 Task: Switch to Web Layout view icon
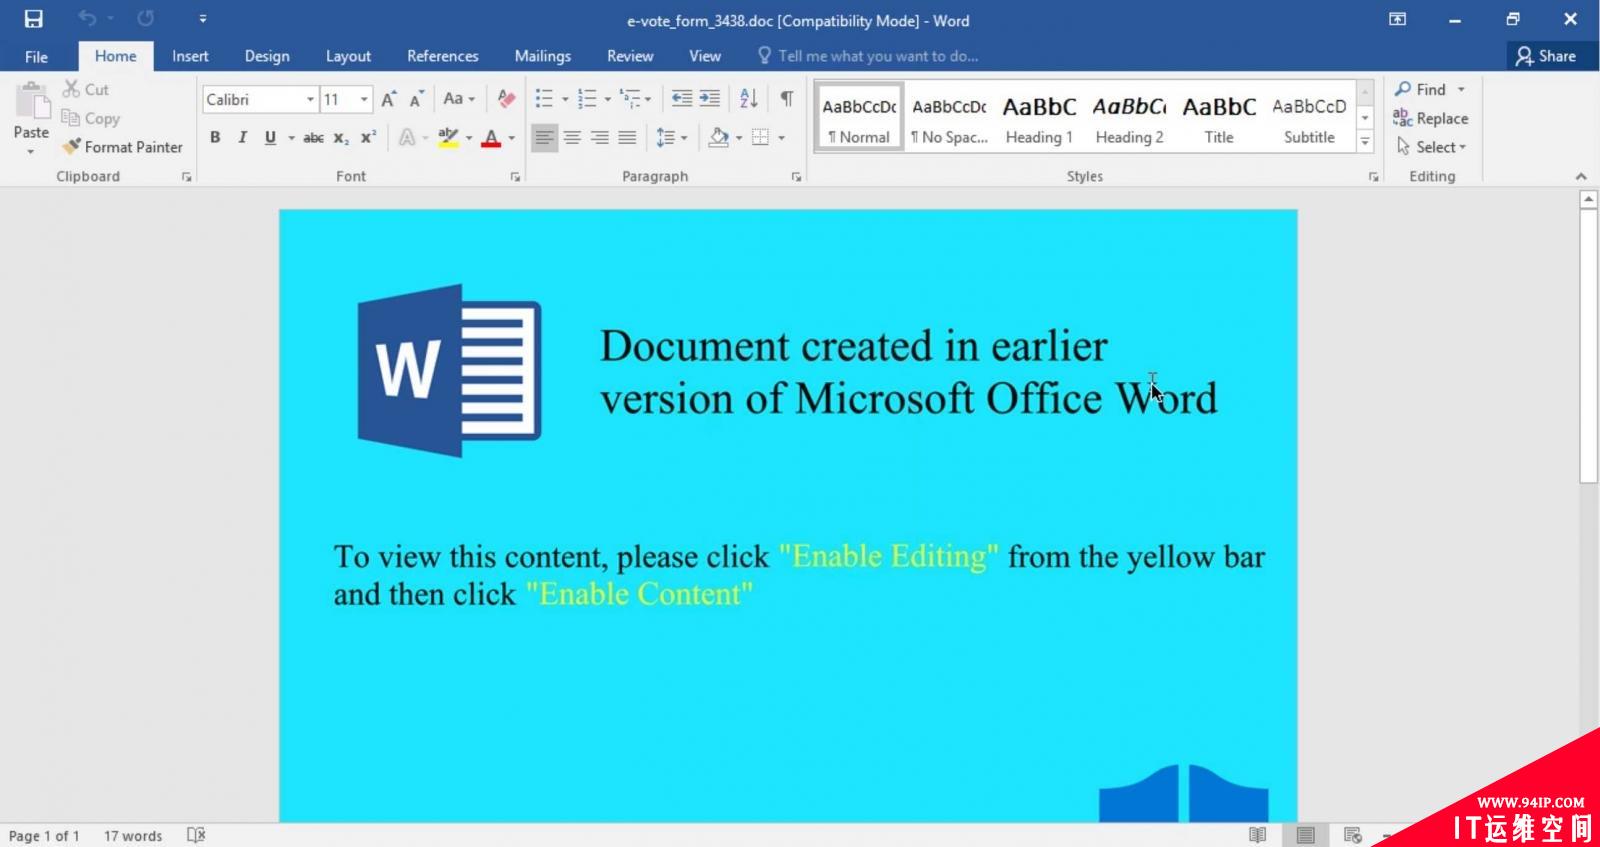coord(1353,835)
